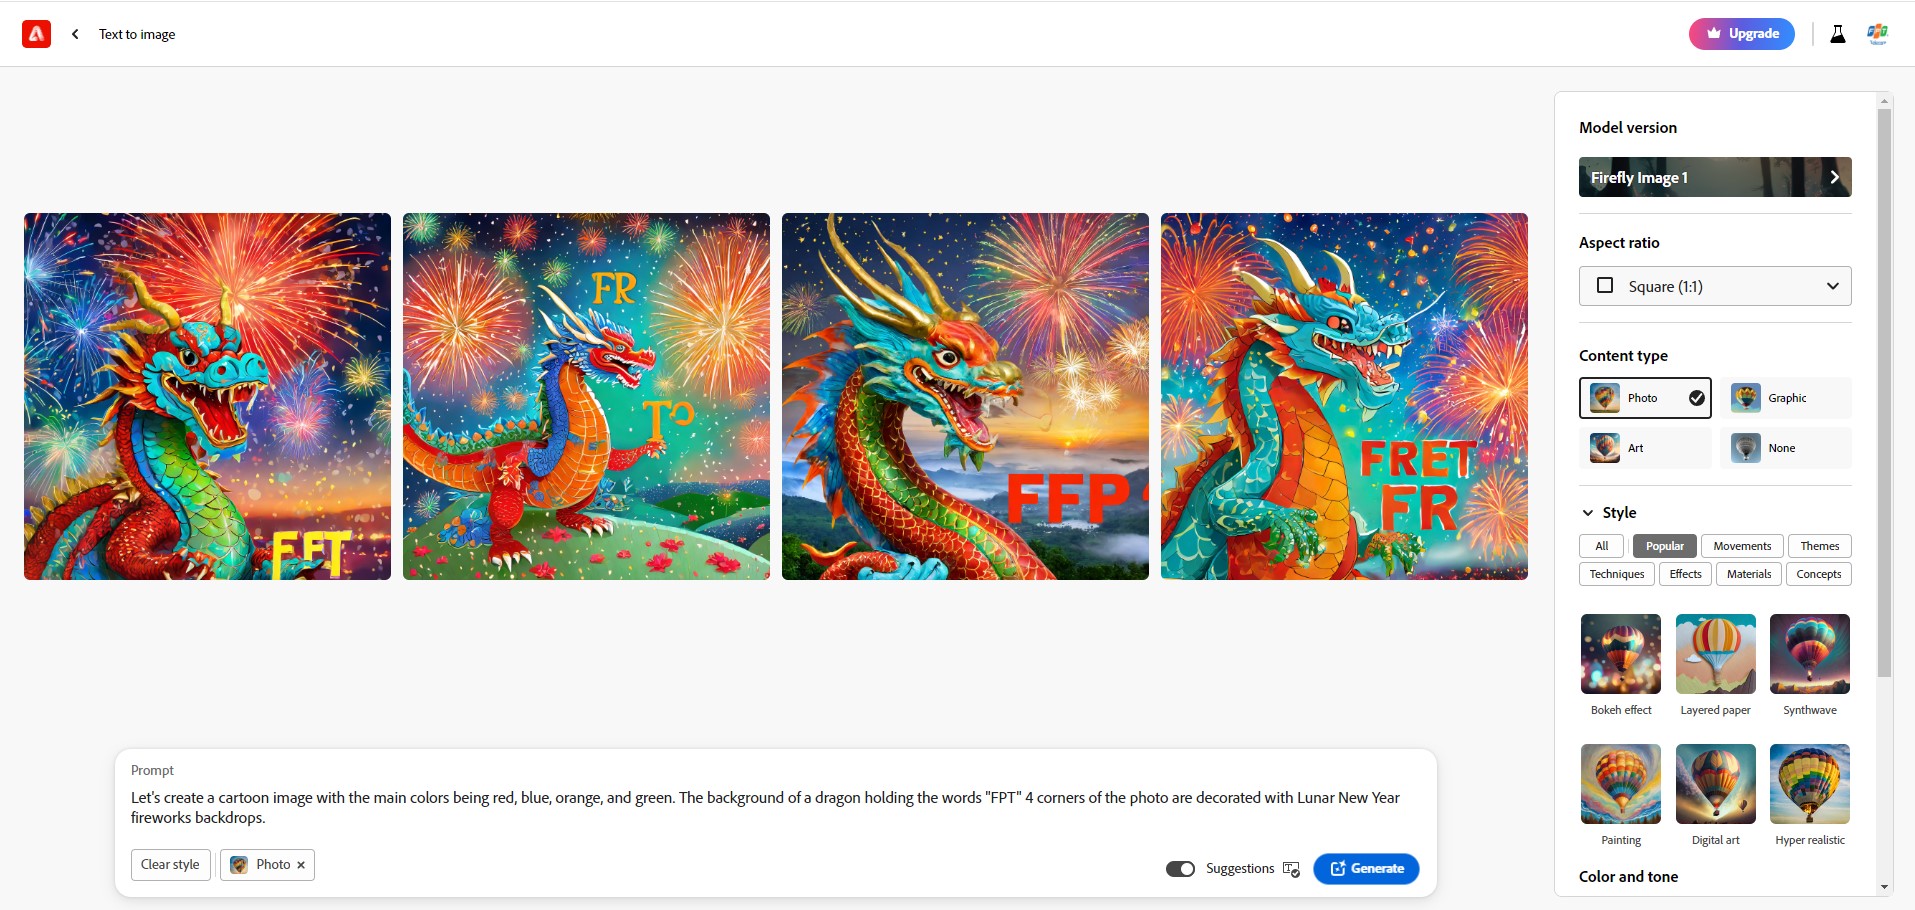
Task: Choose the Synthwave style balloon thumbnail
Action: pos(1810,654)
